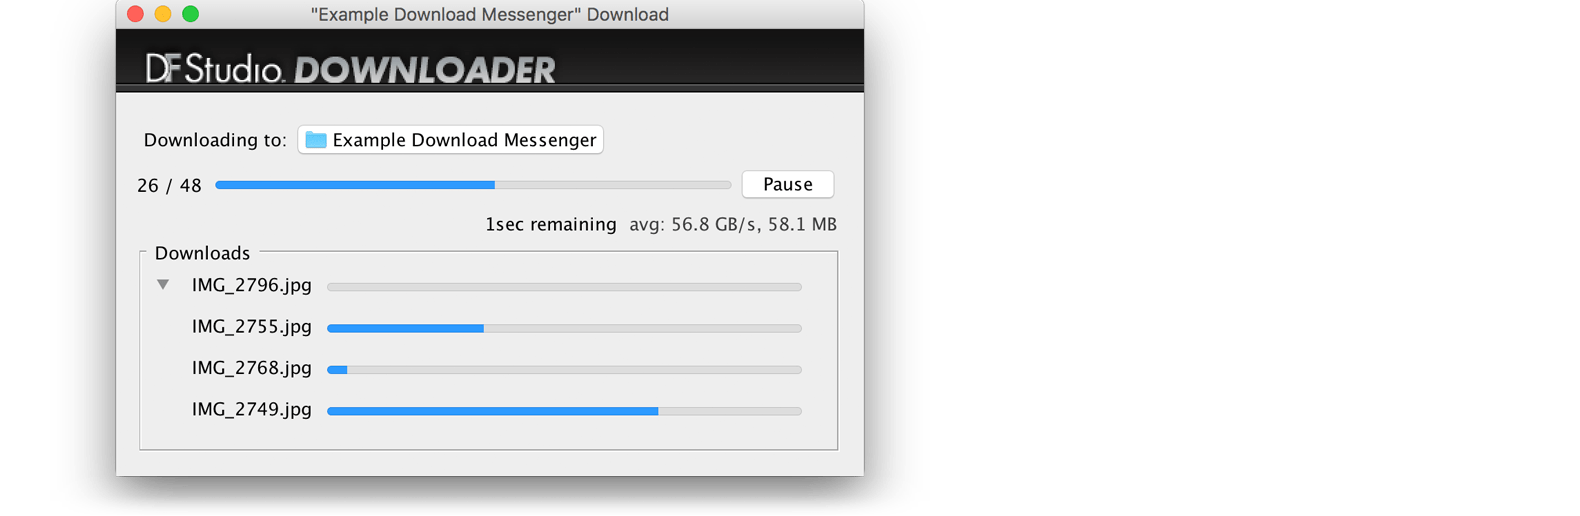Click the window title bar text
This screenshot has width=1580, height=516.
490,15
